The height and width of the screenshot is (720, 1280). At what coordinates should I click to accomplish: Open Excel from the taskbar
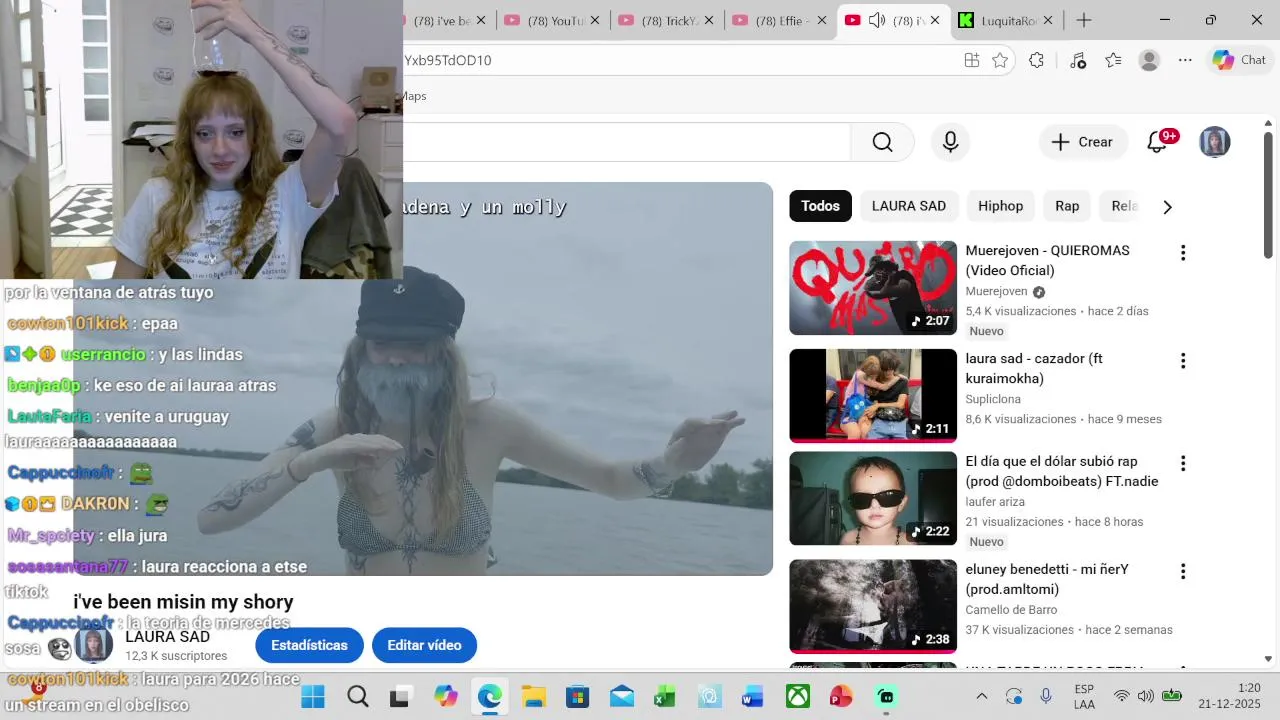[665, 696]
